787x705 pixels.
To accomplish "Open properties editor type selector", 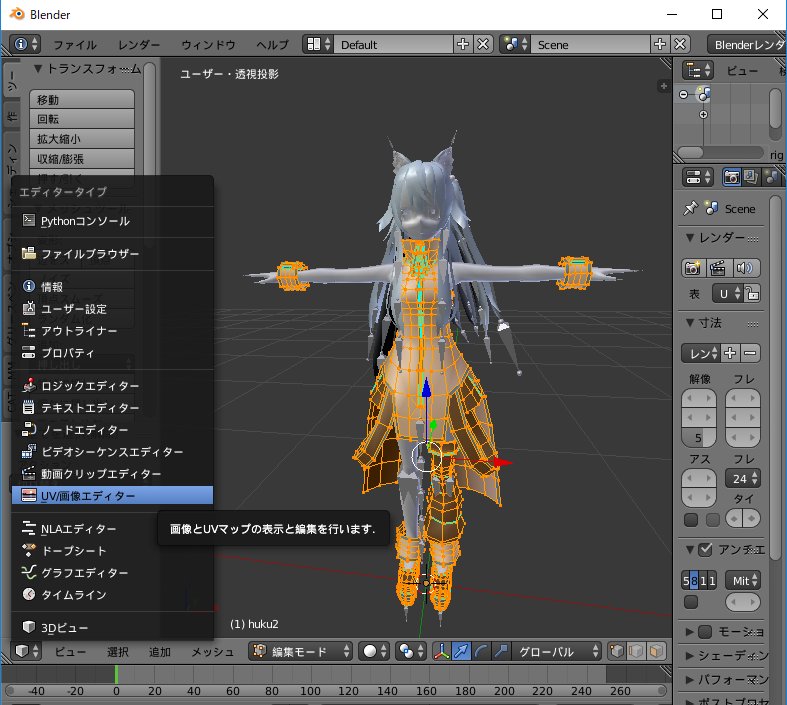I will (x=697, y=177).
